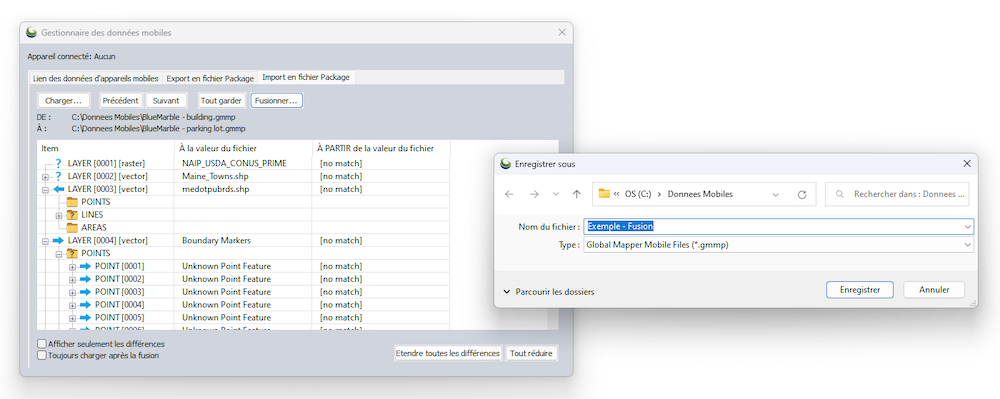This screenshot has width=1000, height=399.
Task: Click the Fusionner... button
Action: [x=276, y=101]
